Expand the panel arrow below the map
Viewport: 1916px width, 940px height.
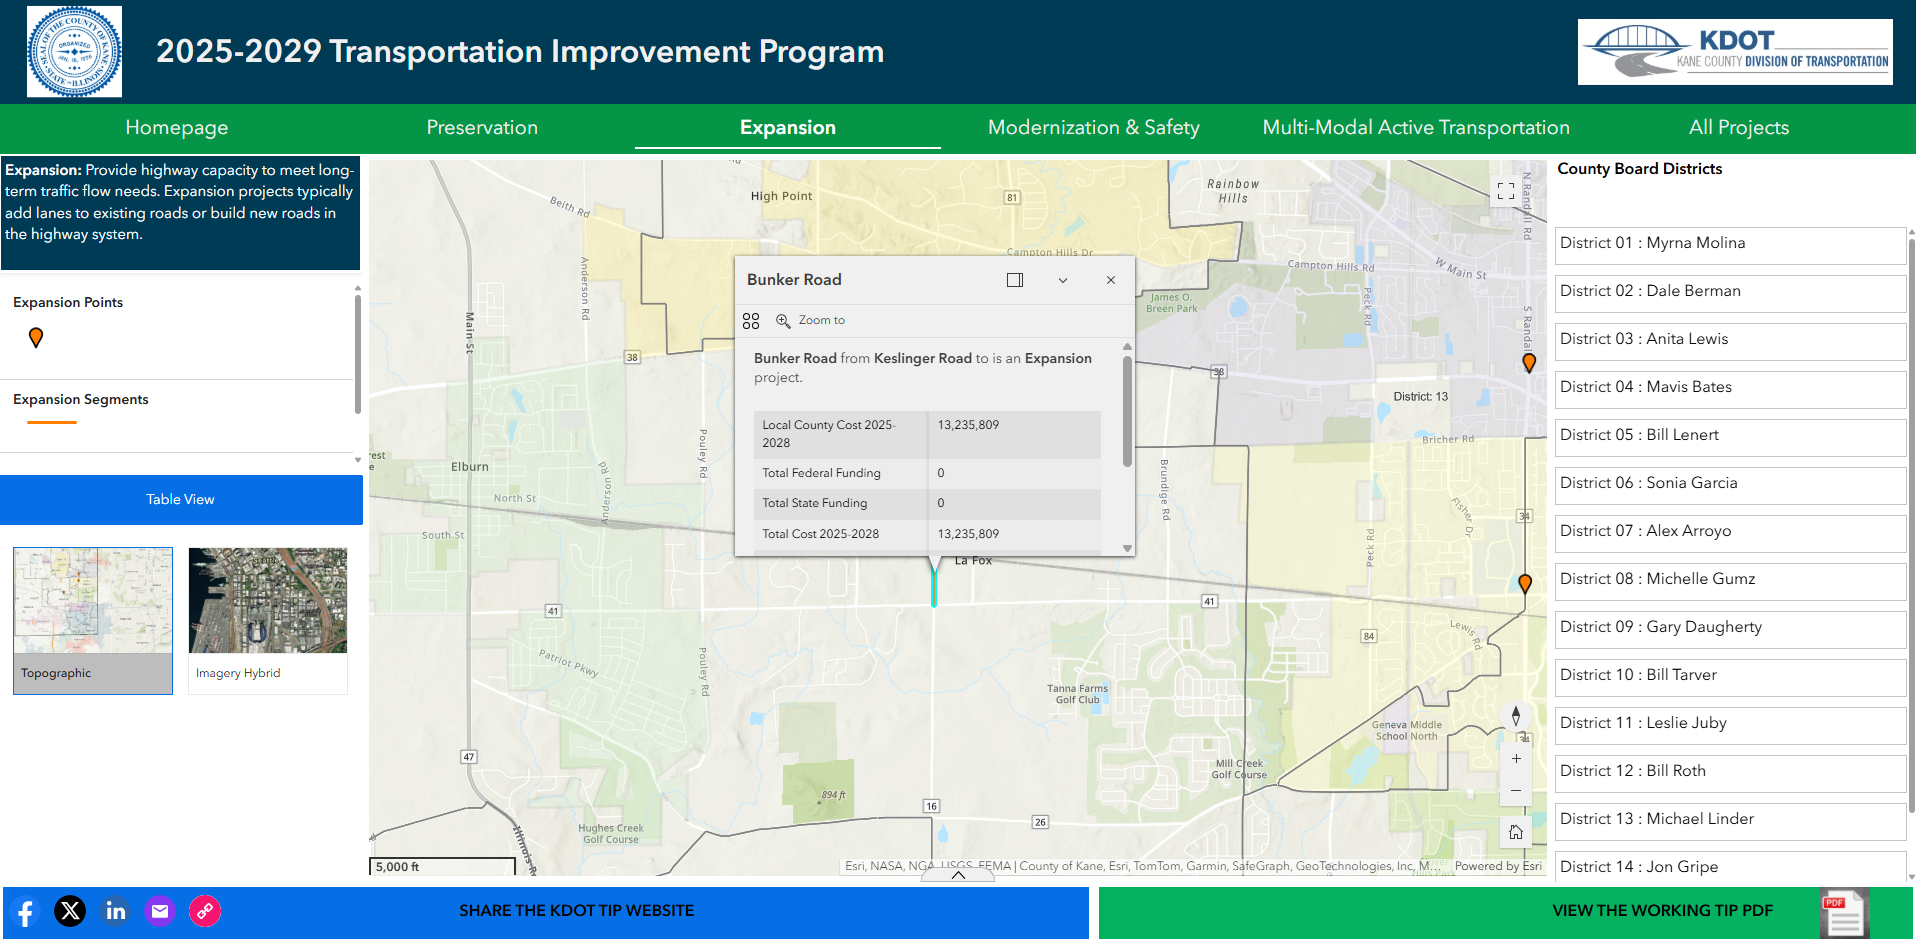(958, 875)
